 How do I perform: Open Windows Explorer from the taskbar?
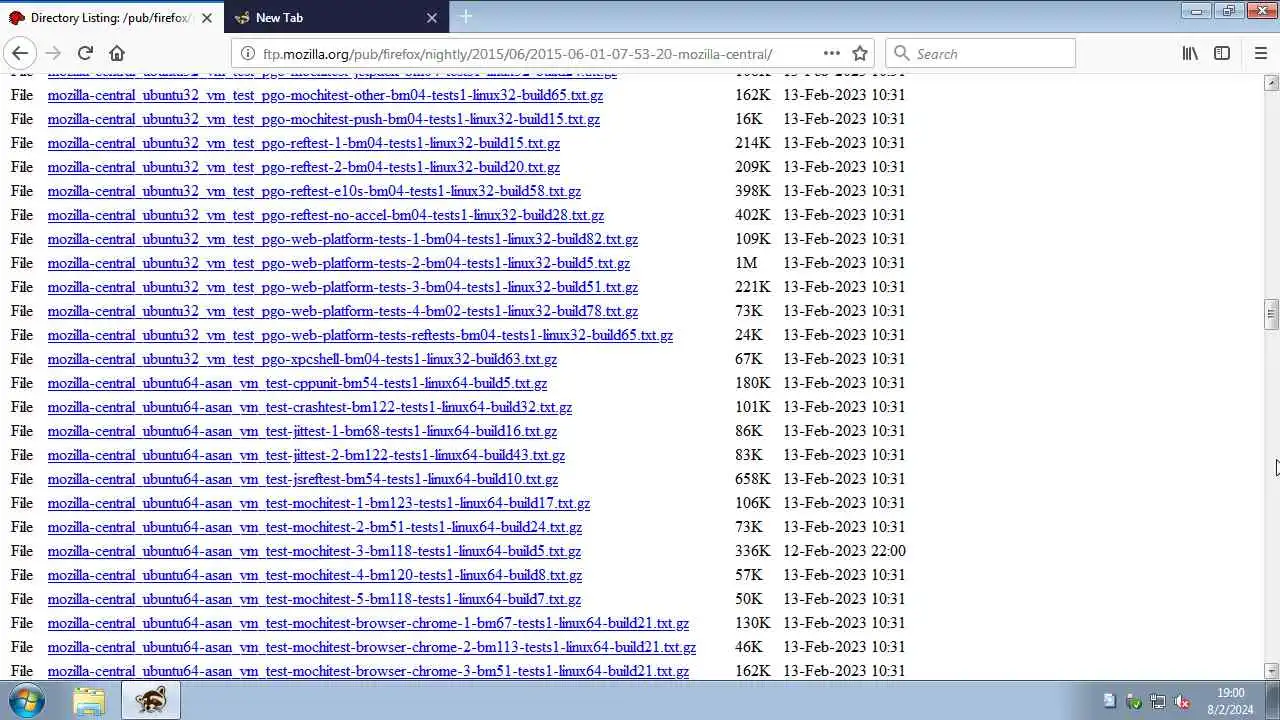(x=89, y=701)
